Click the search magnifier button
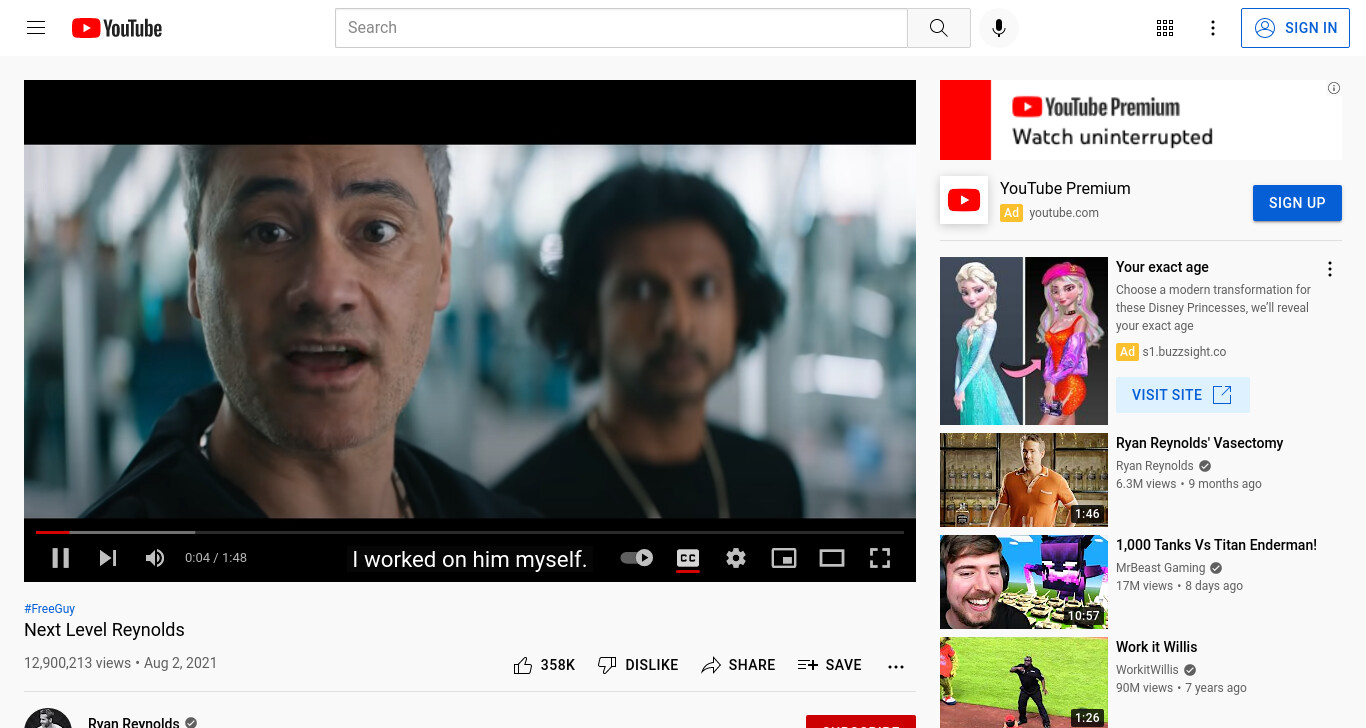Viewport: 1366px width, 728px height. pyautogui.click(x=938, y=28)
